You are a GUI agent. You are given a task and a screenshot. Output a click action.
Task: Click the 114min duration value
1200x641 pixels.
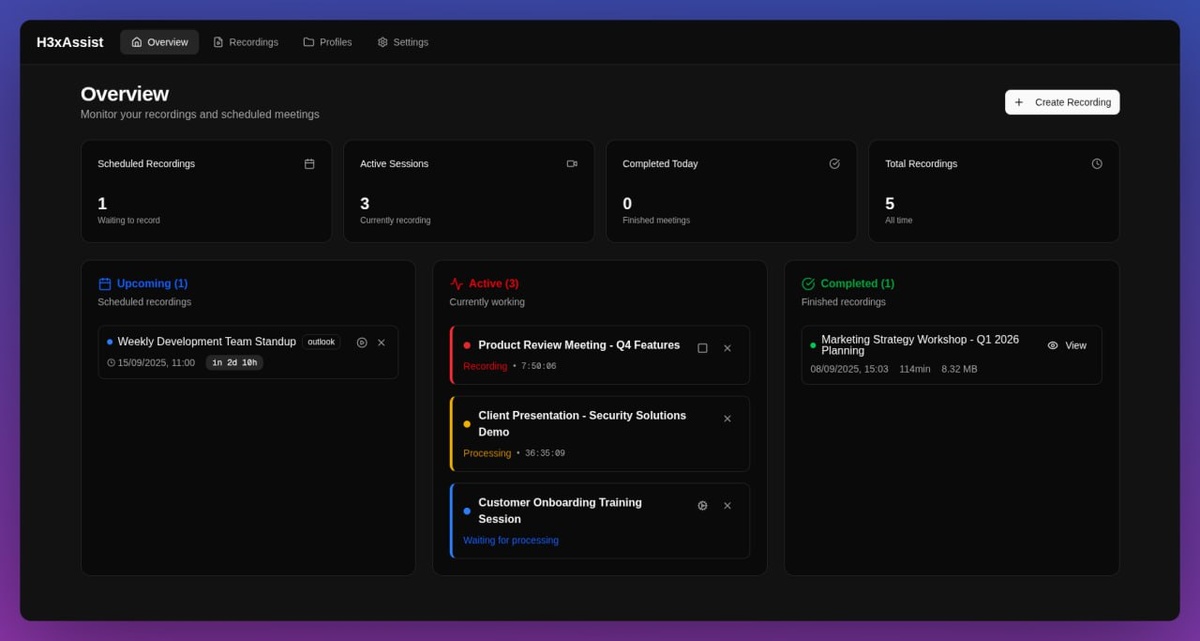pyautogui.click(x=915, y=370)
